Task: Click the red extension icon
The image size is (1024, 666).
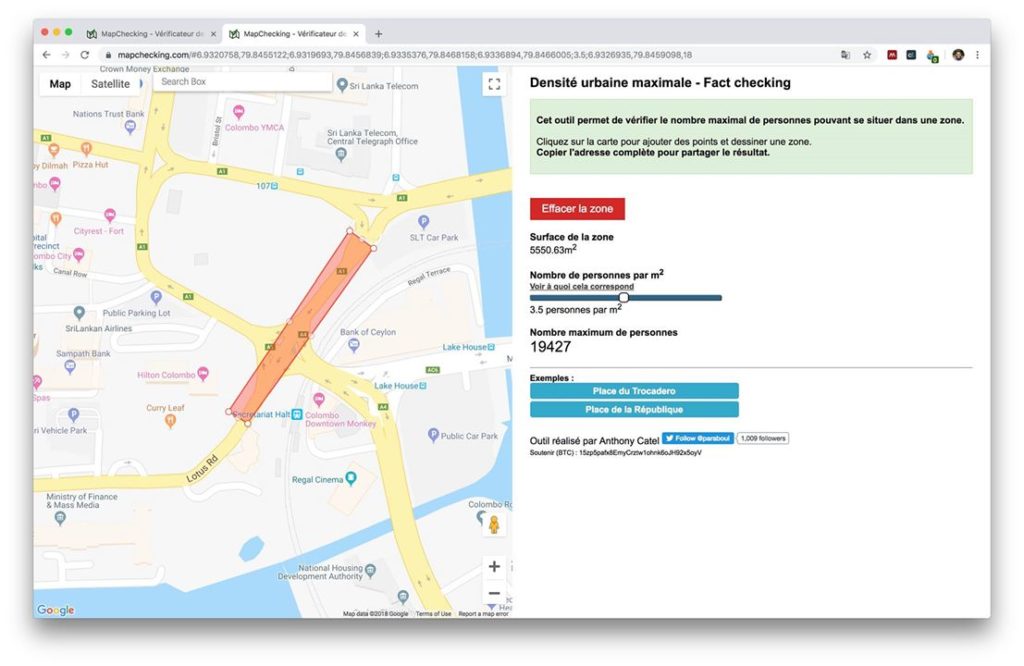Action: point(892,55)
